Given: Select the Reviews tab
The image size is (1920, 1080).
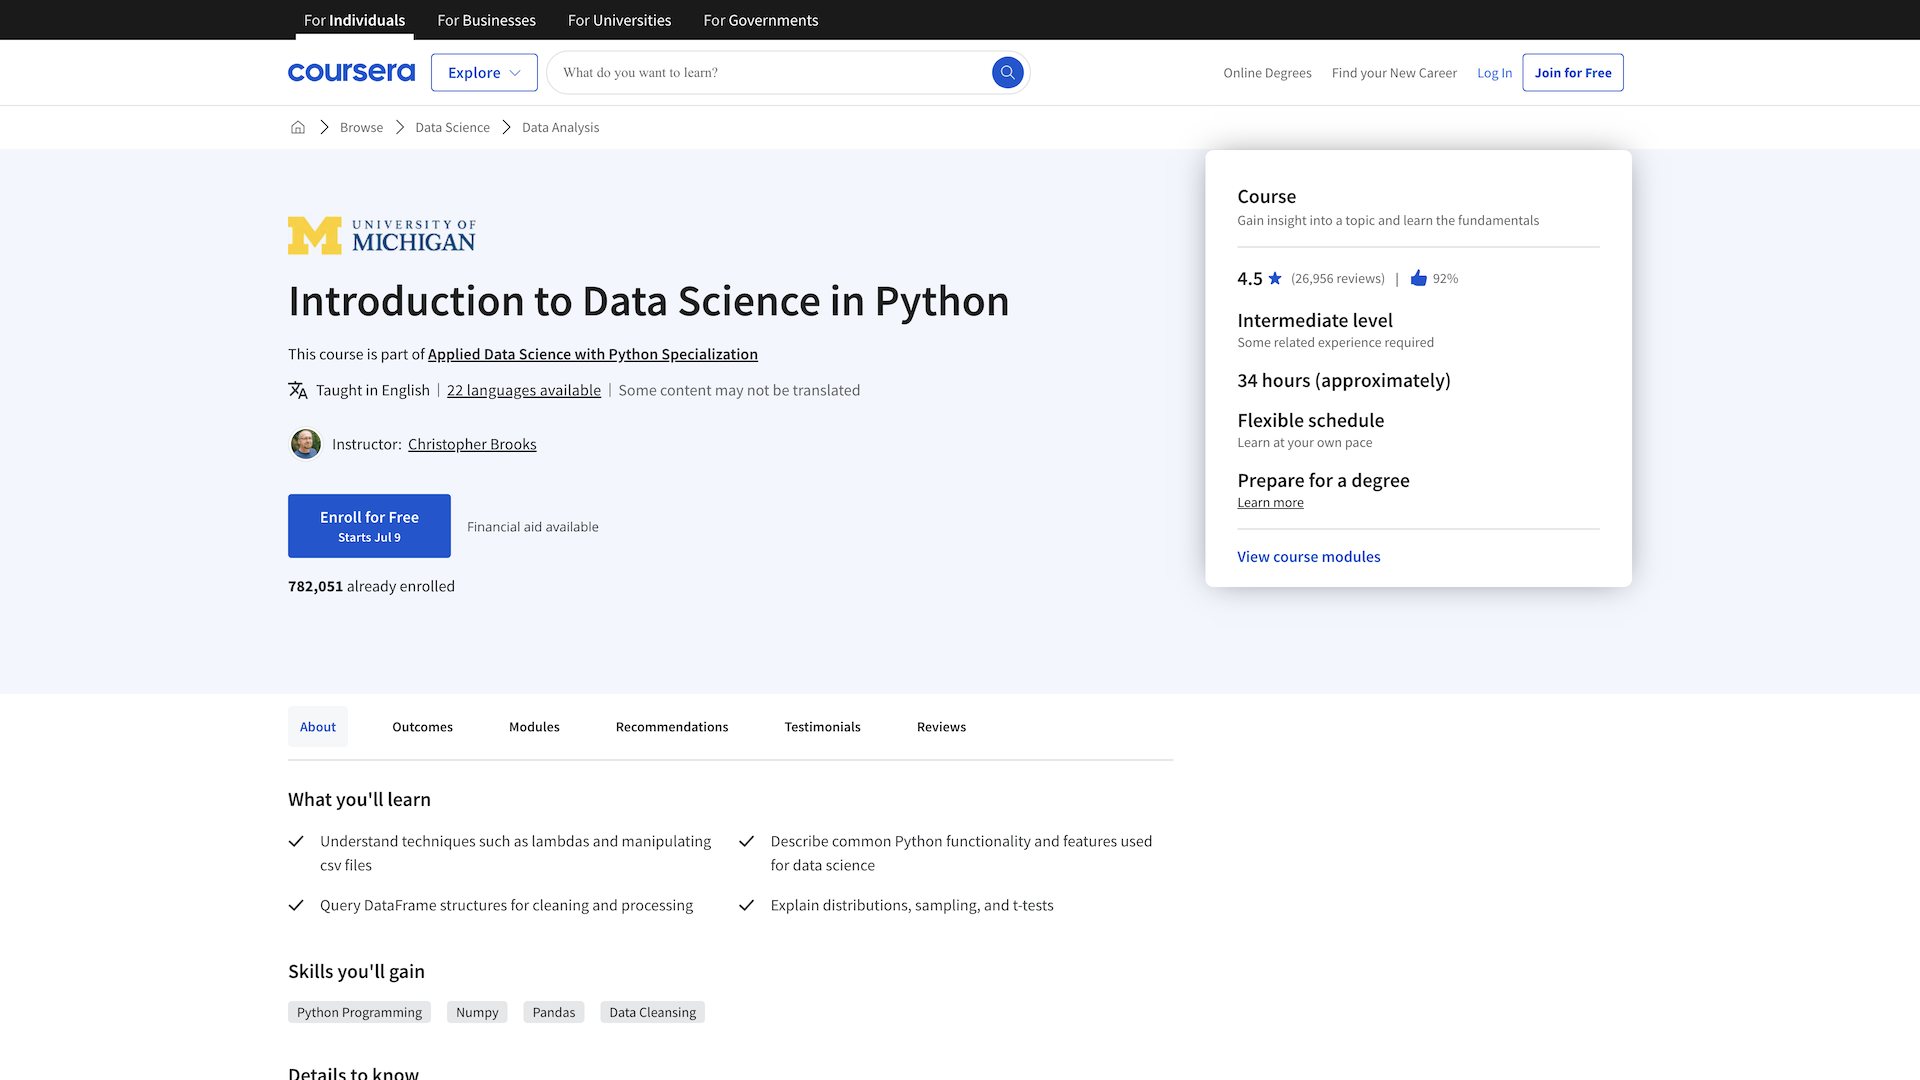Looking at the screenshot, I should tap(941, 727).
